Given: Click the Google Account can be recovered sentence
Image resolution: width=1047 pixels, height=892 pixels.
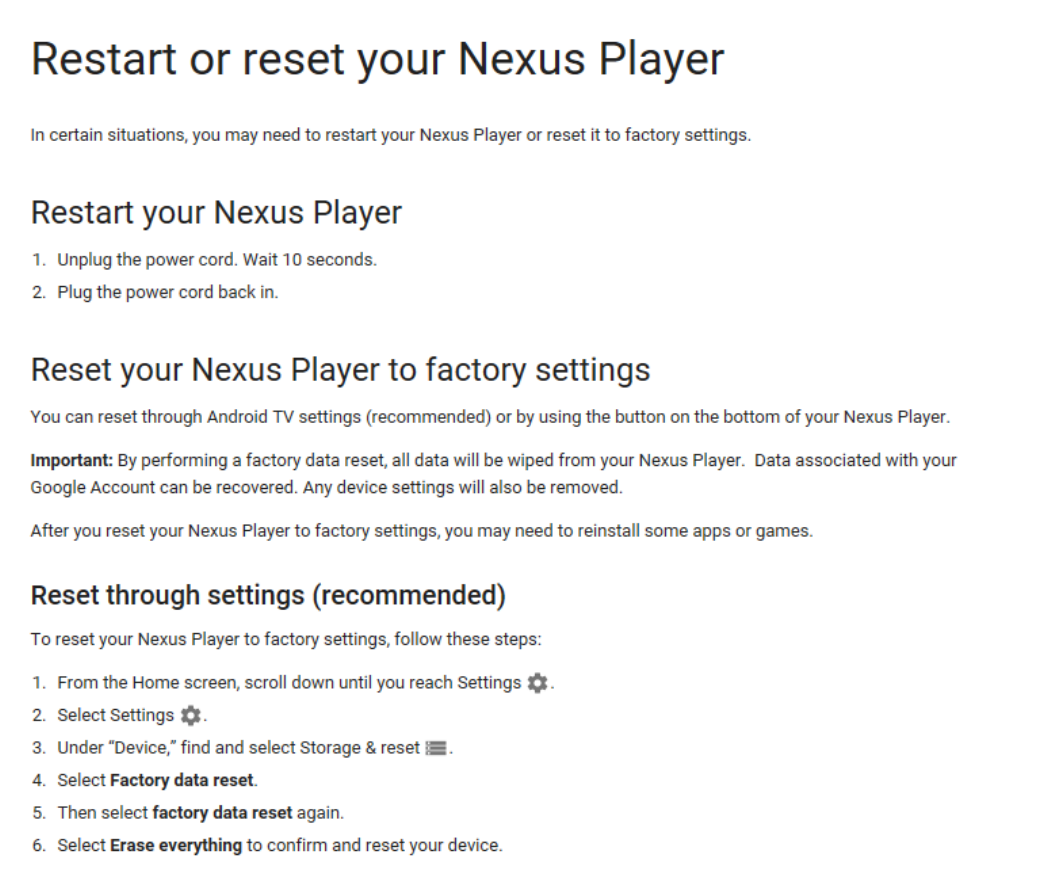Looking at the screenshot, I should 164,487.
